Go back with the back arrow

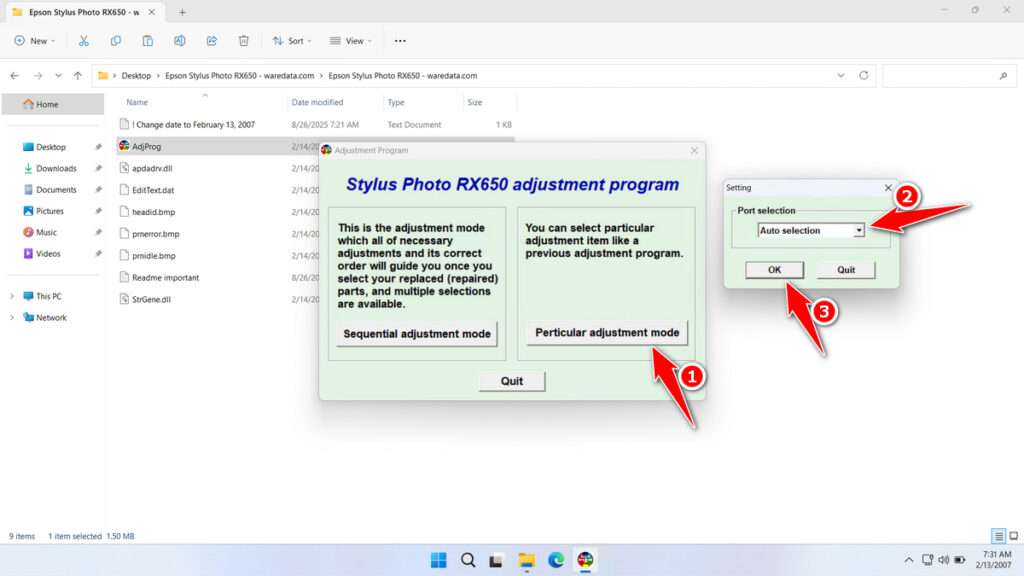[x=14, y=76]
